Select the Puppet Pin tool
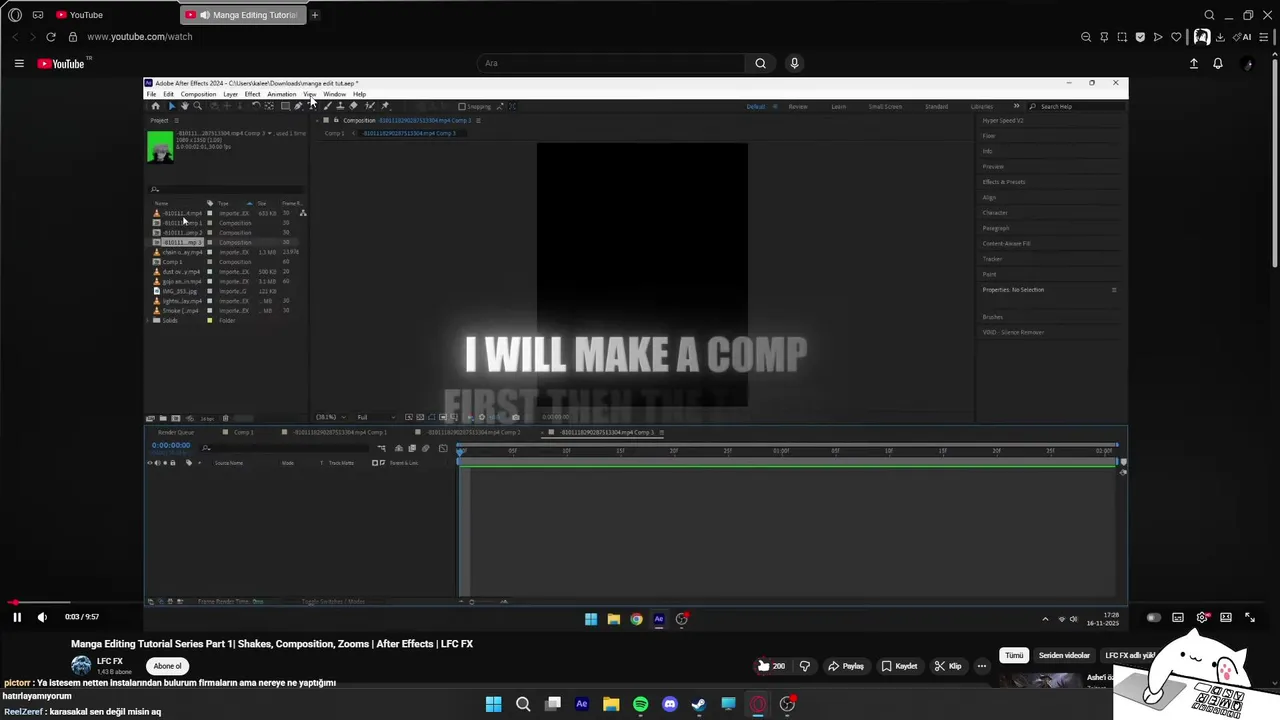 point(385,106)
